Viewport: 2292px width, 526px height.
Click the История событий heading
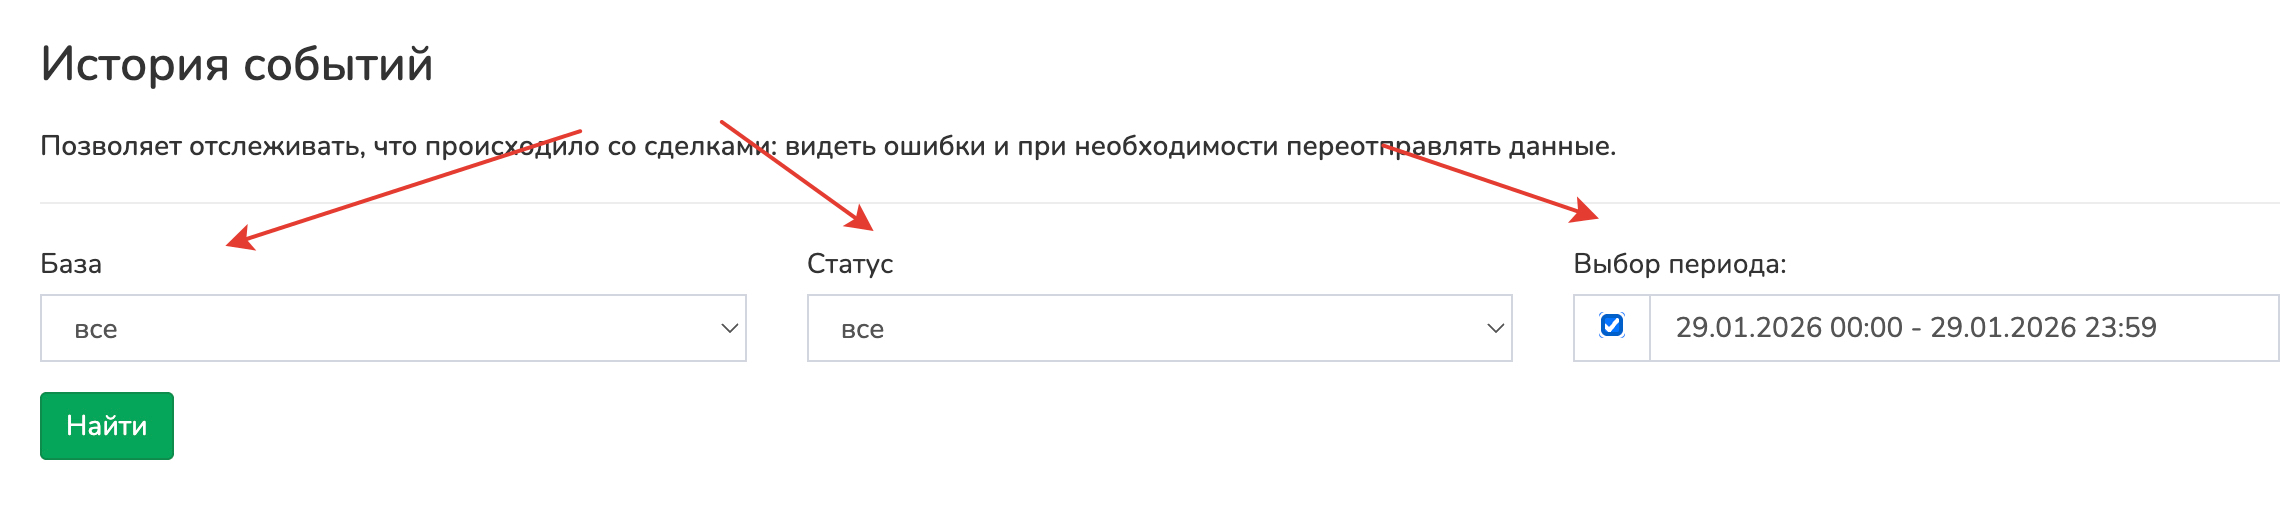236,65
